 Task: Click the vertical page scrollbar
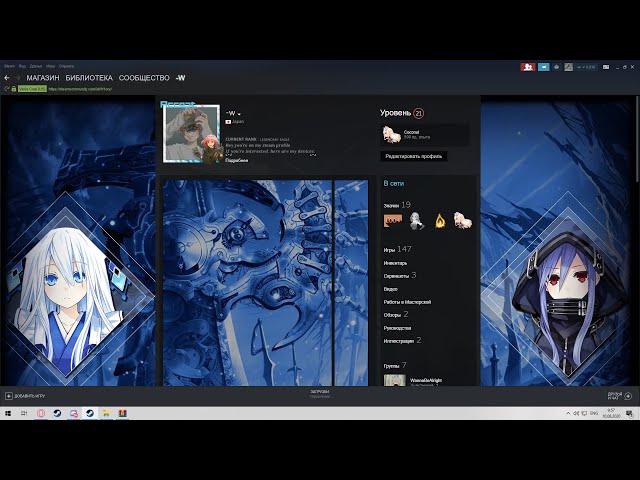click(637, 139)
